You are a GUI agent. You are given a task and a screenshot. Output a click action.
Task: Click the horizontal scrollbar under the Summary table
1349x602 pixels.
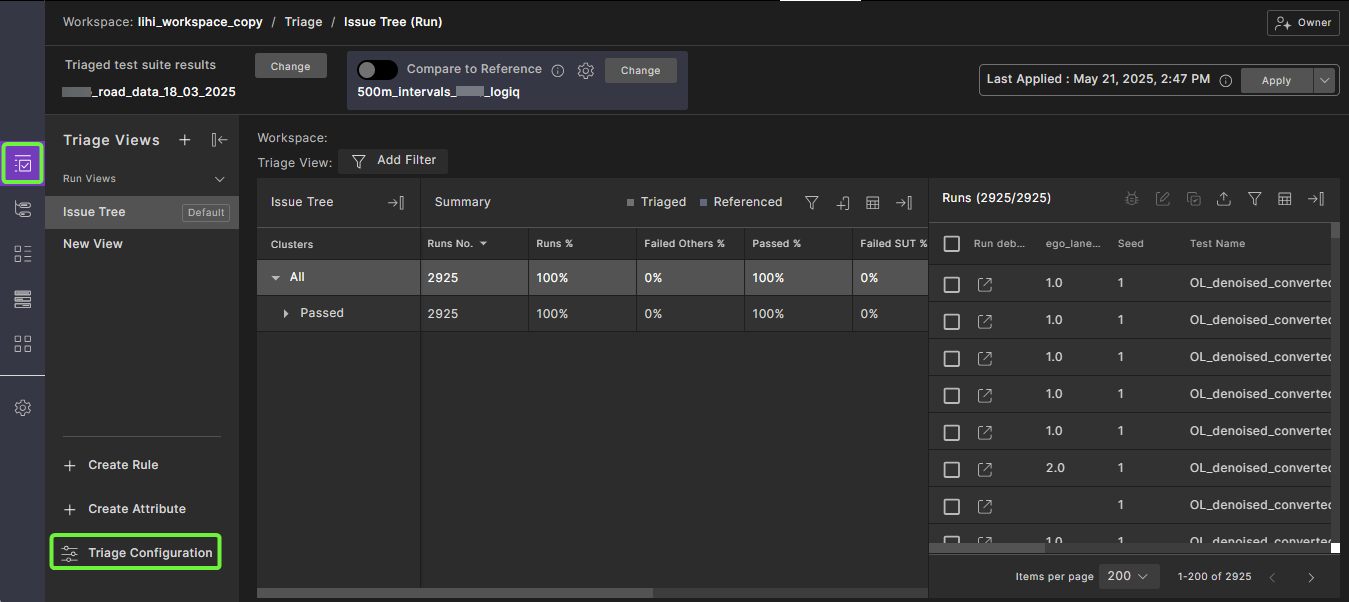(455, 593)
